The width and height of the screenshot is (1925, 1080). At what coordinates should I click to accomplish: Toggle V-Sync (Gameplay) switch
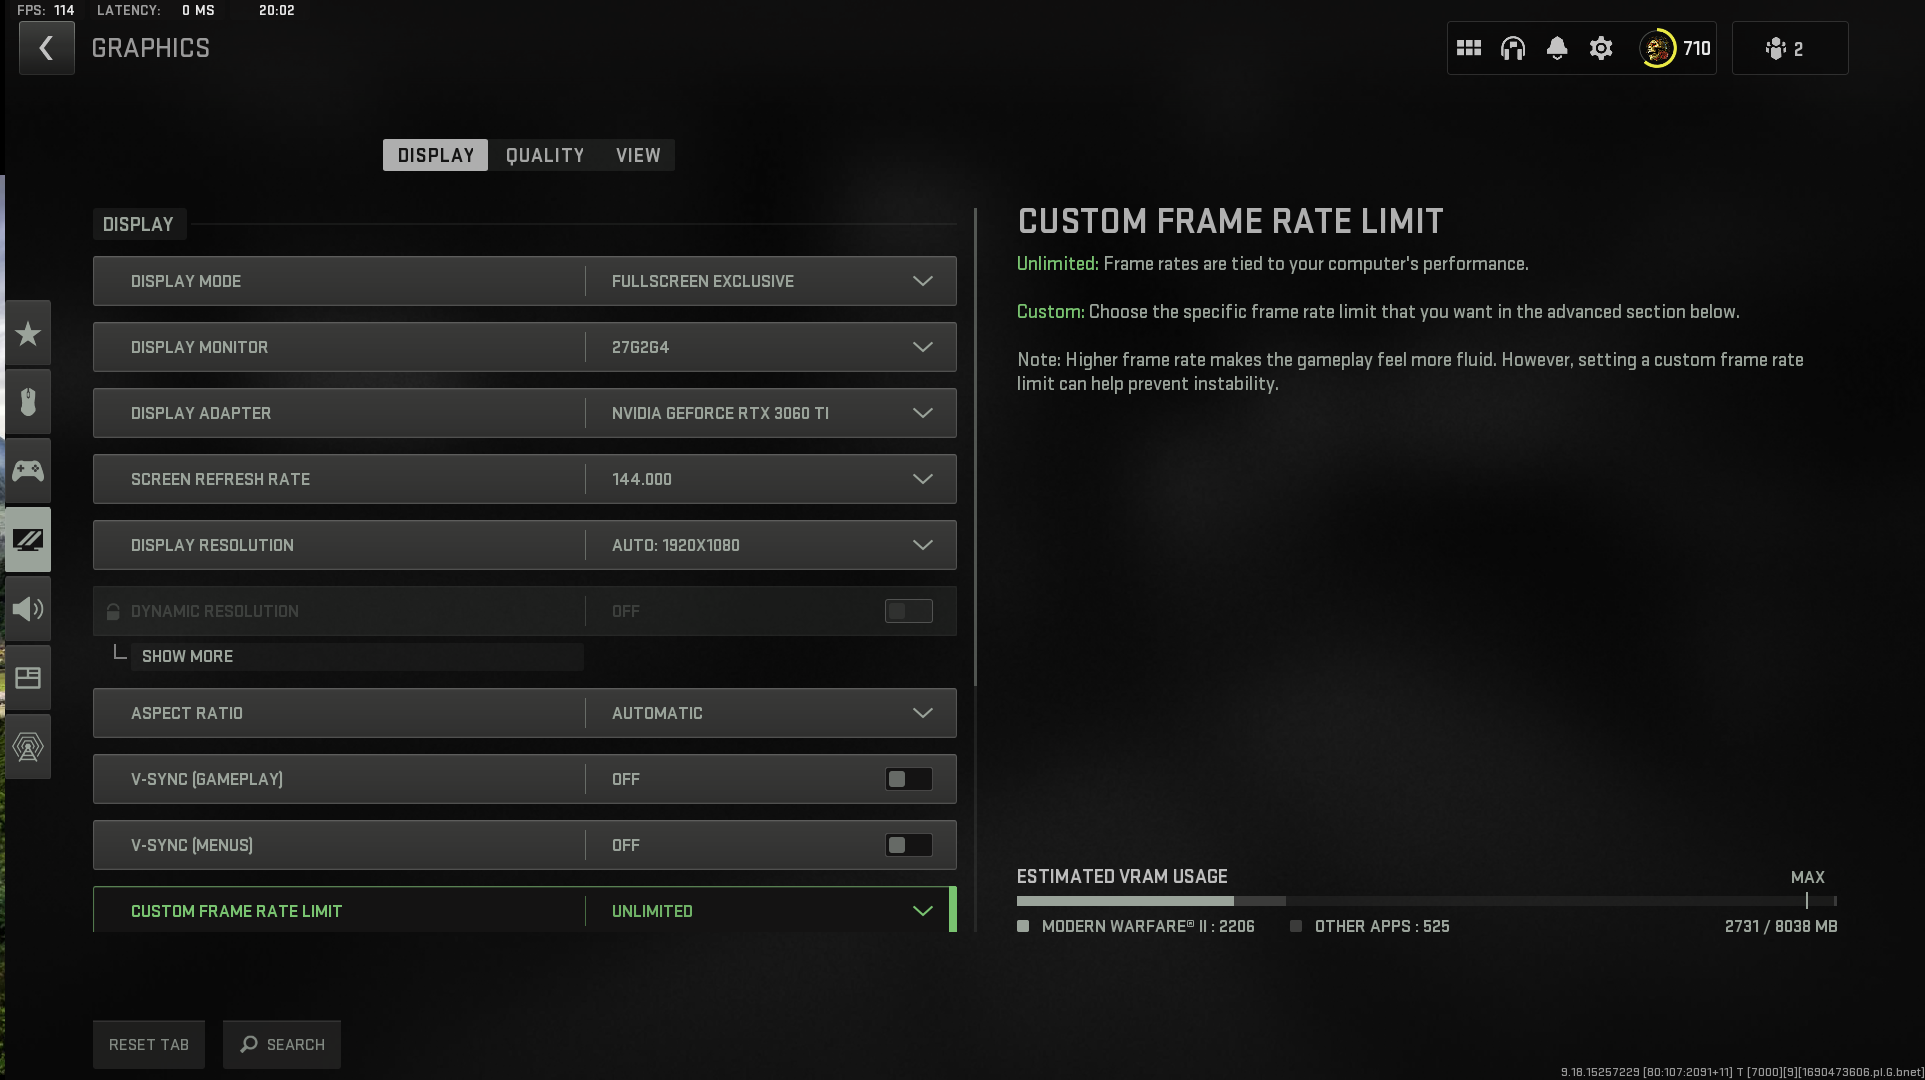(908, 779)
